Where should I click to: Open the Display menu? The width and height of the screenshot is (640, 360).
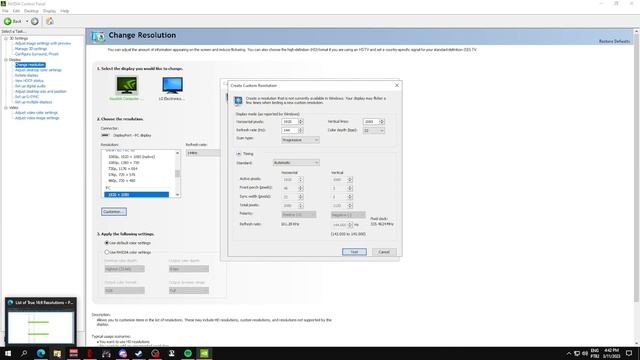point(49,11)
